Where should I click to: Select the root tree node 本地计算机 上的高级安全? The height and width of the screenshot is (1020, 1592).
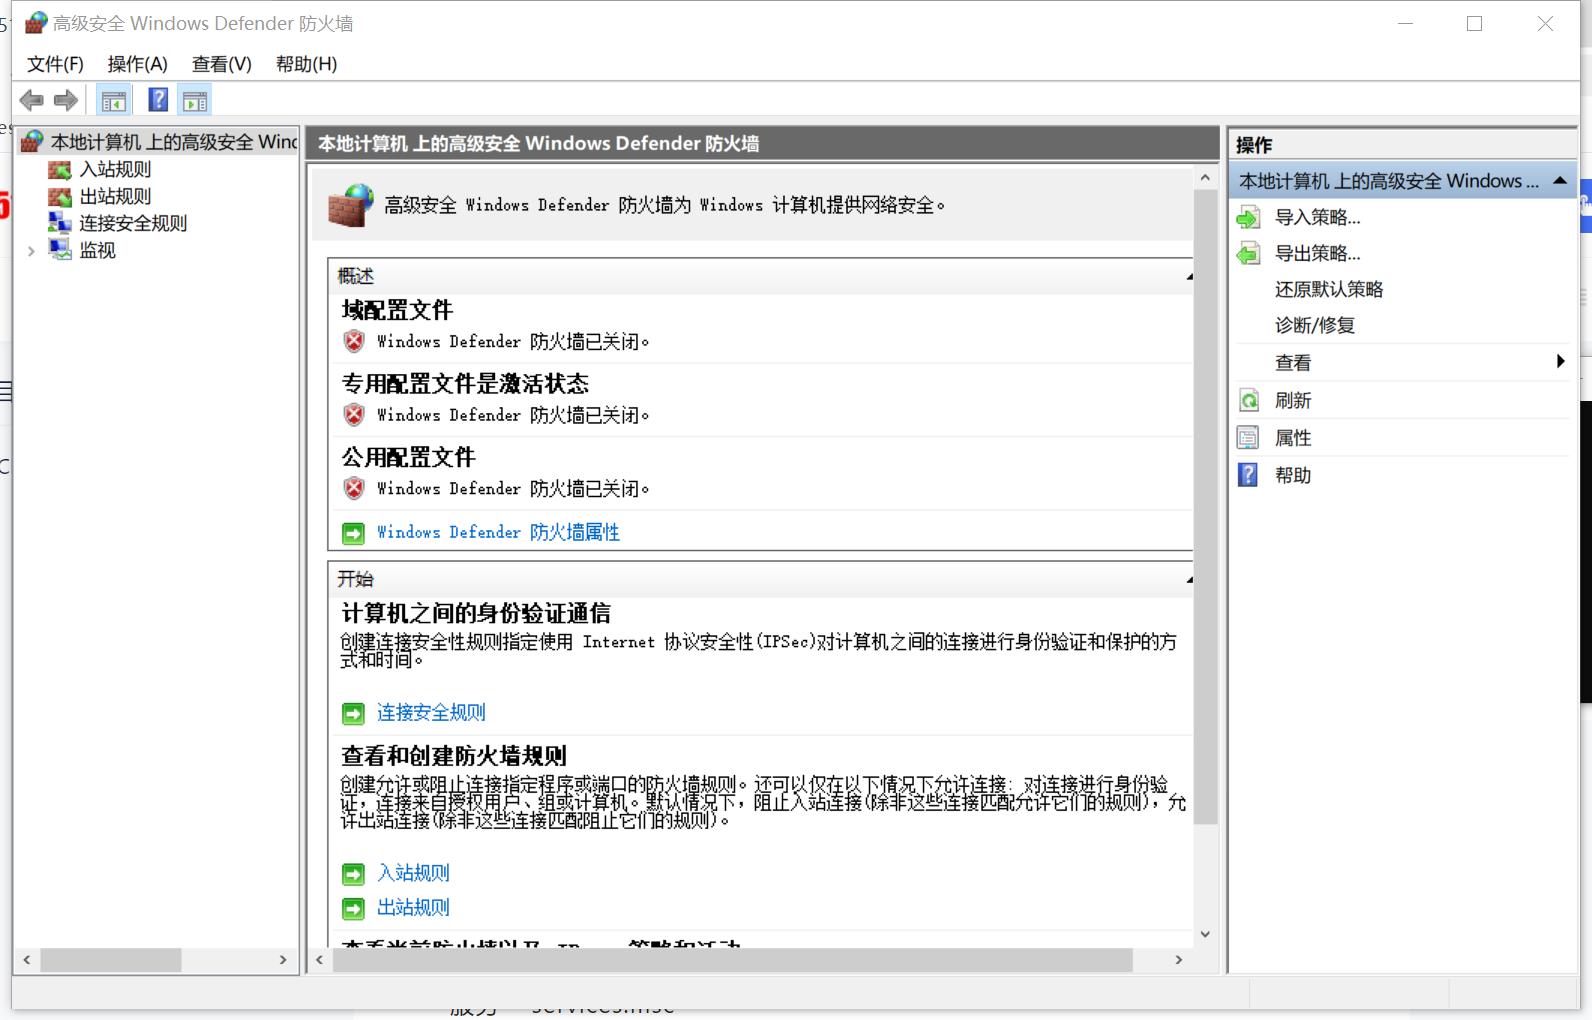174,142
